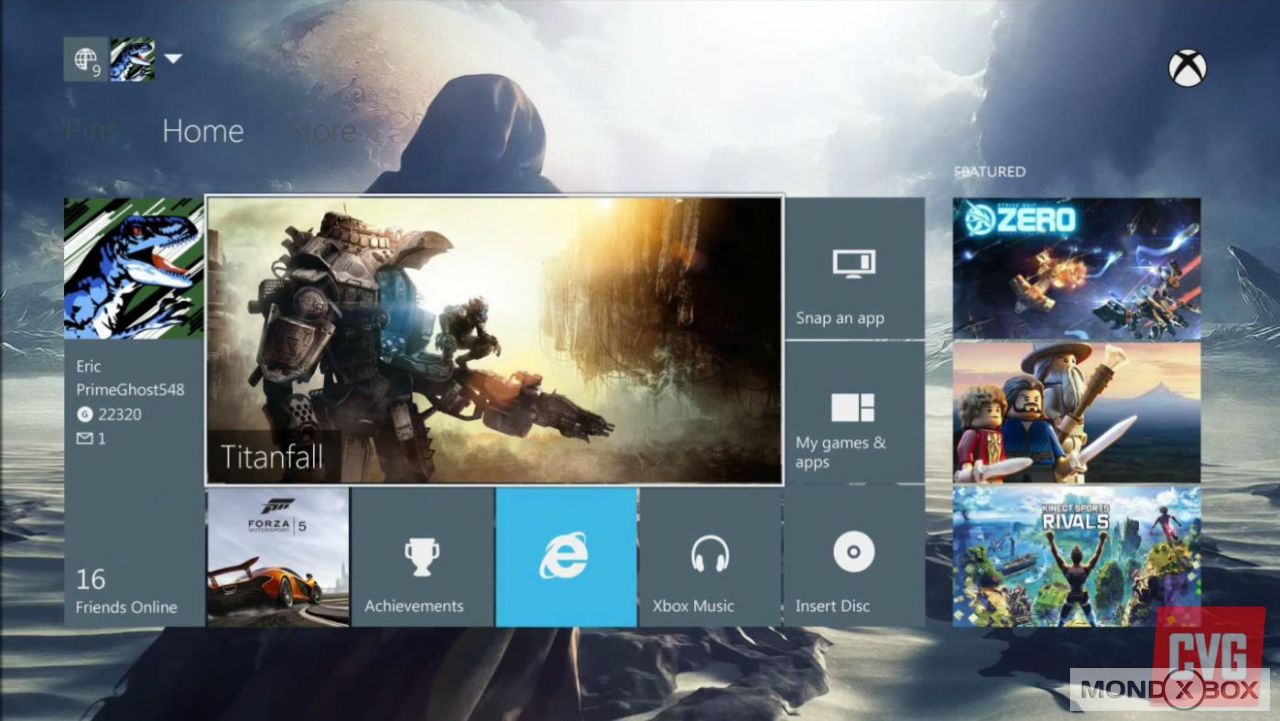The image size is (1280, 721).
Task: View the 16 Friends Online list
Action: (x=126, y=591)
